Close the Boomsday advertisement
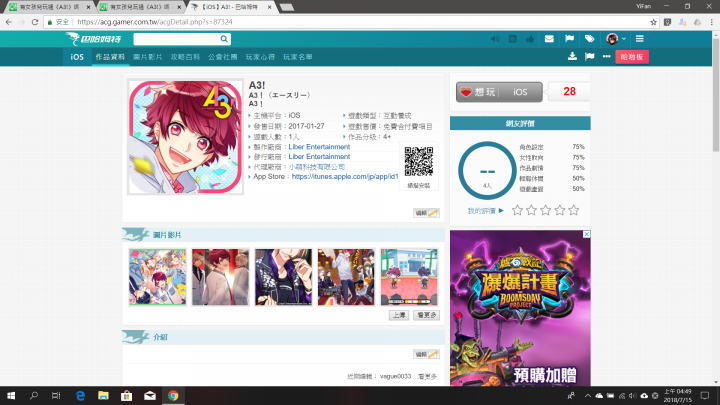The width and height of the screenshot is (720, 405). [x=586, y=234]
